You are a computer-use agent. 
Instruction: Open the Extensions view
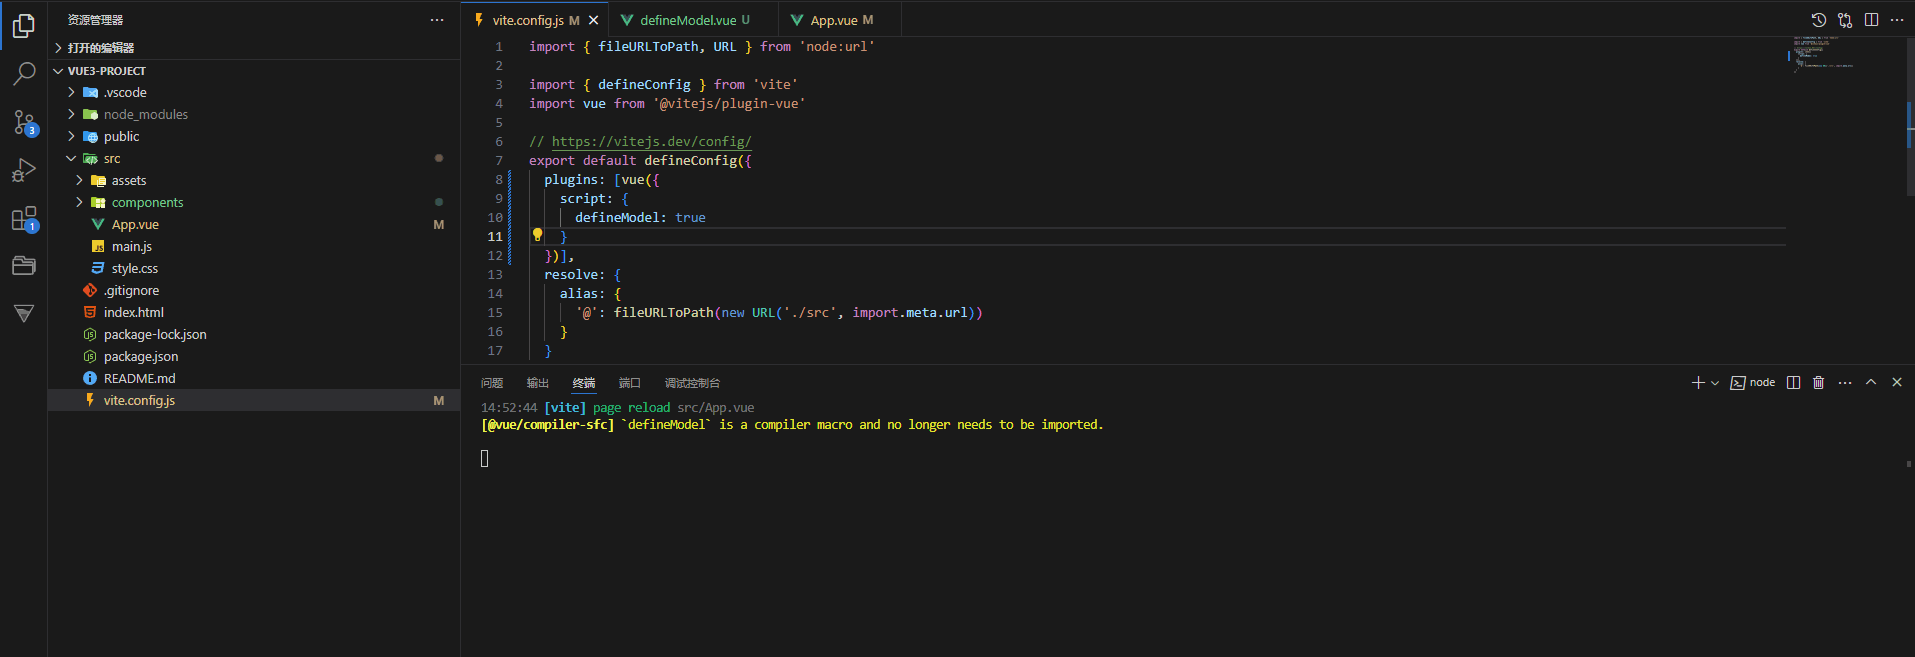coord(24,218)
